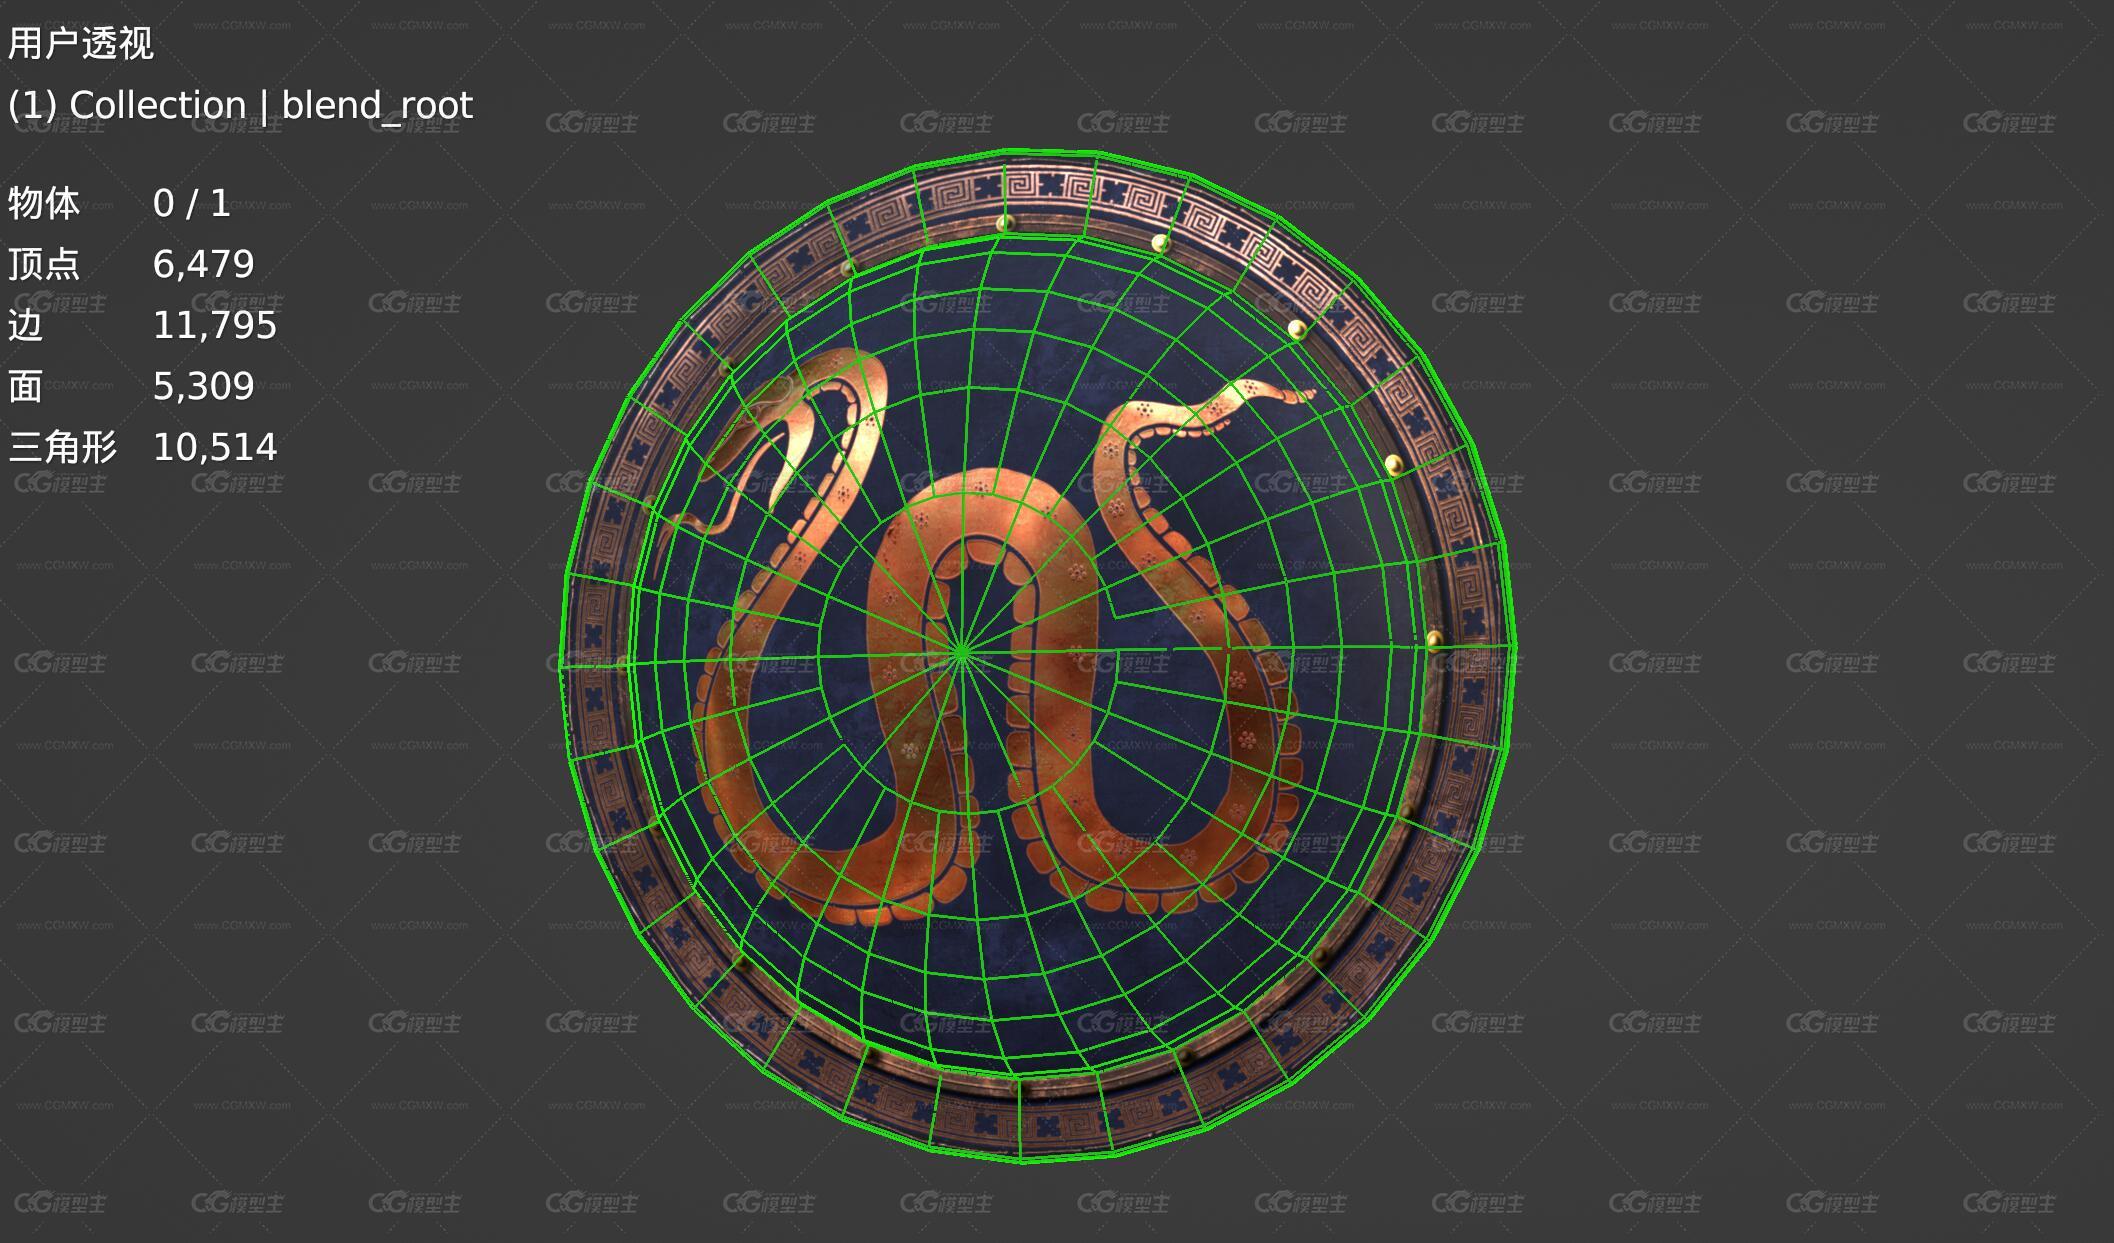
Task: Click the '顶点' statistics label
Action: (x=44, y=265)
